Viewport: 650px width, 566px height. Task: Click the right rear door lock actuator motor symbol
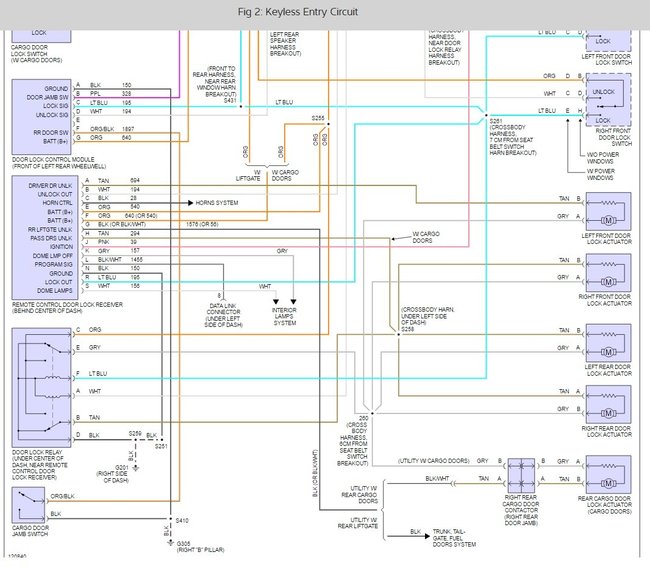[608, 413]
